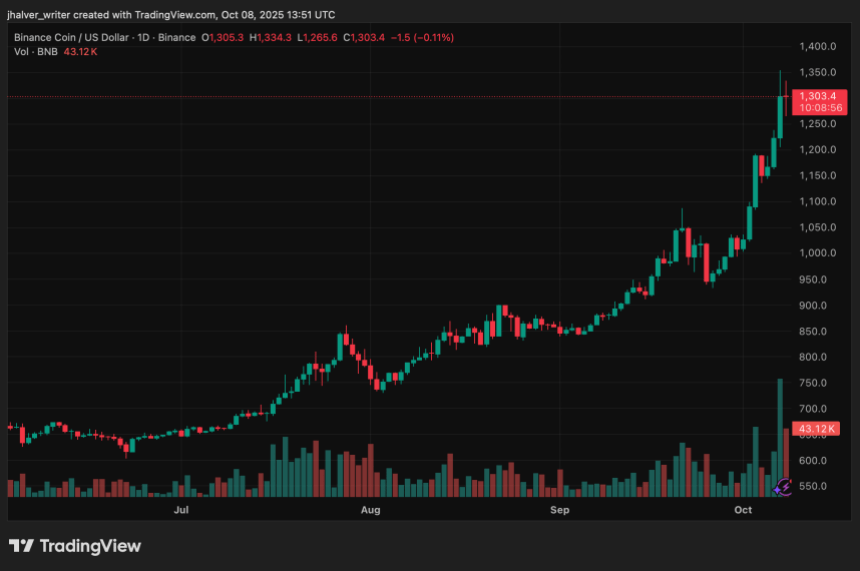Click the Jul label on time axis

(181, 510)
